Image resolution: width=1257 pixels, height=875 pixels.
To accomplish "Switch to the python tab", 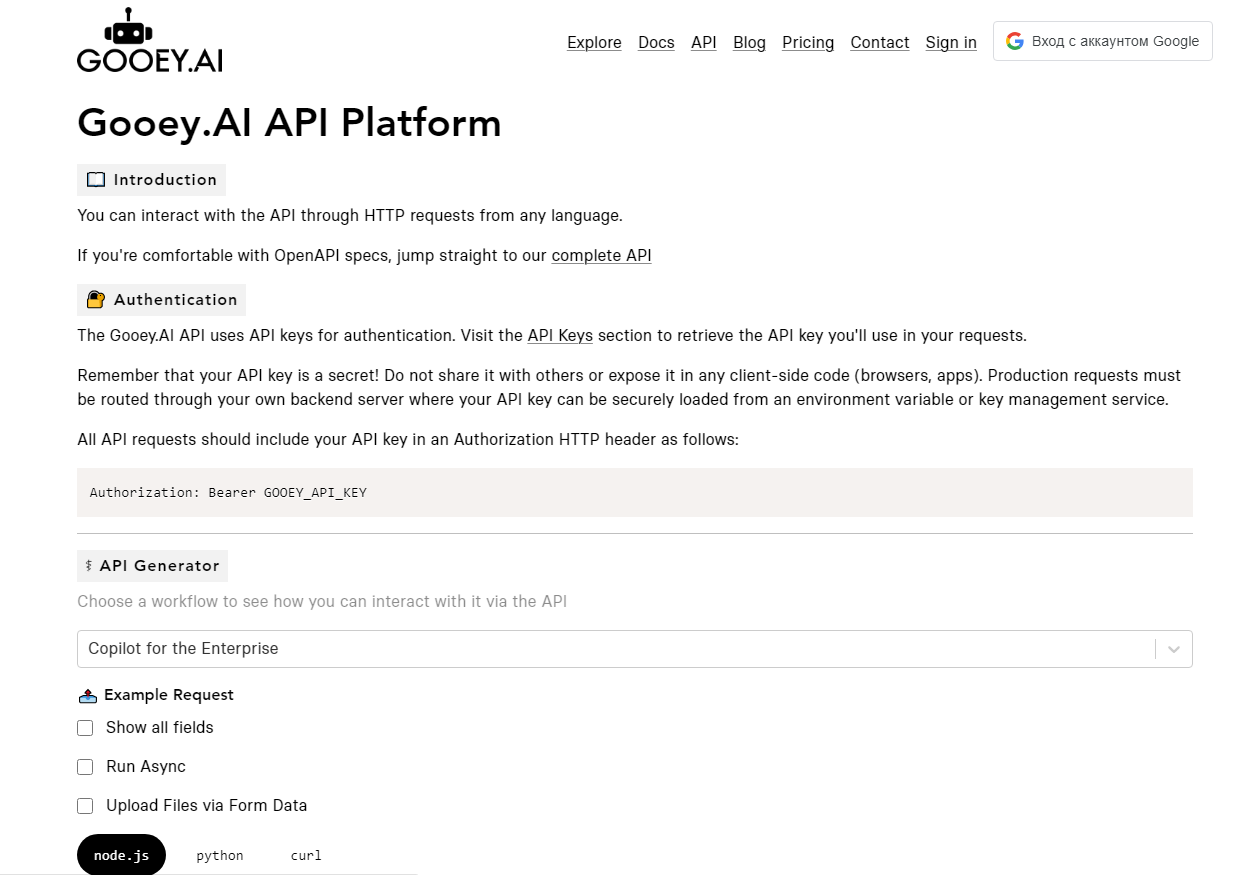I will click(x=220, y=856).
